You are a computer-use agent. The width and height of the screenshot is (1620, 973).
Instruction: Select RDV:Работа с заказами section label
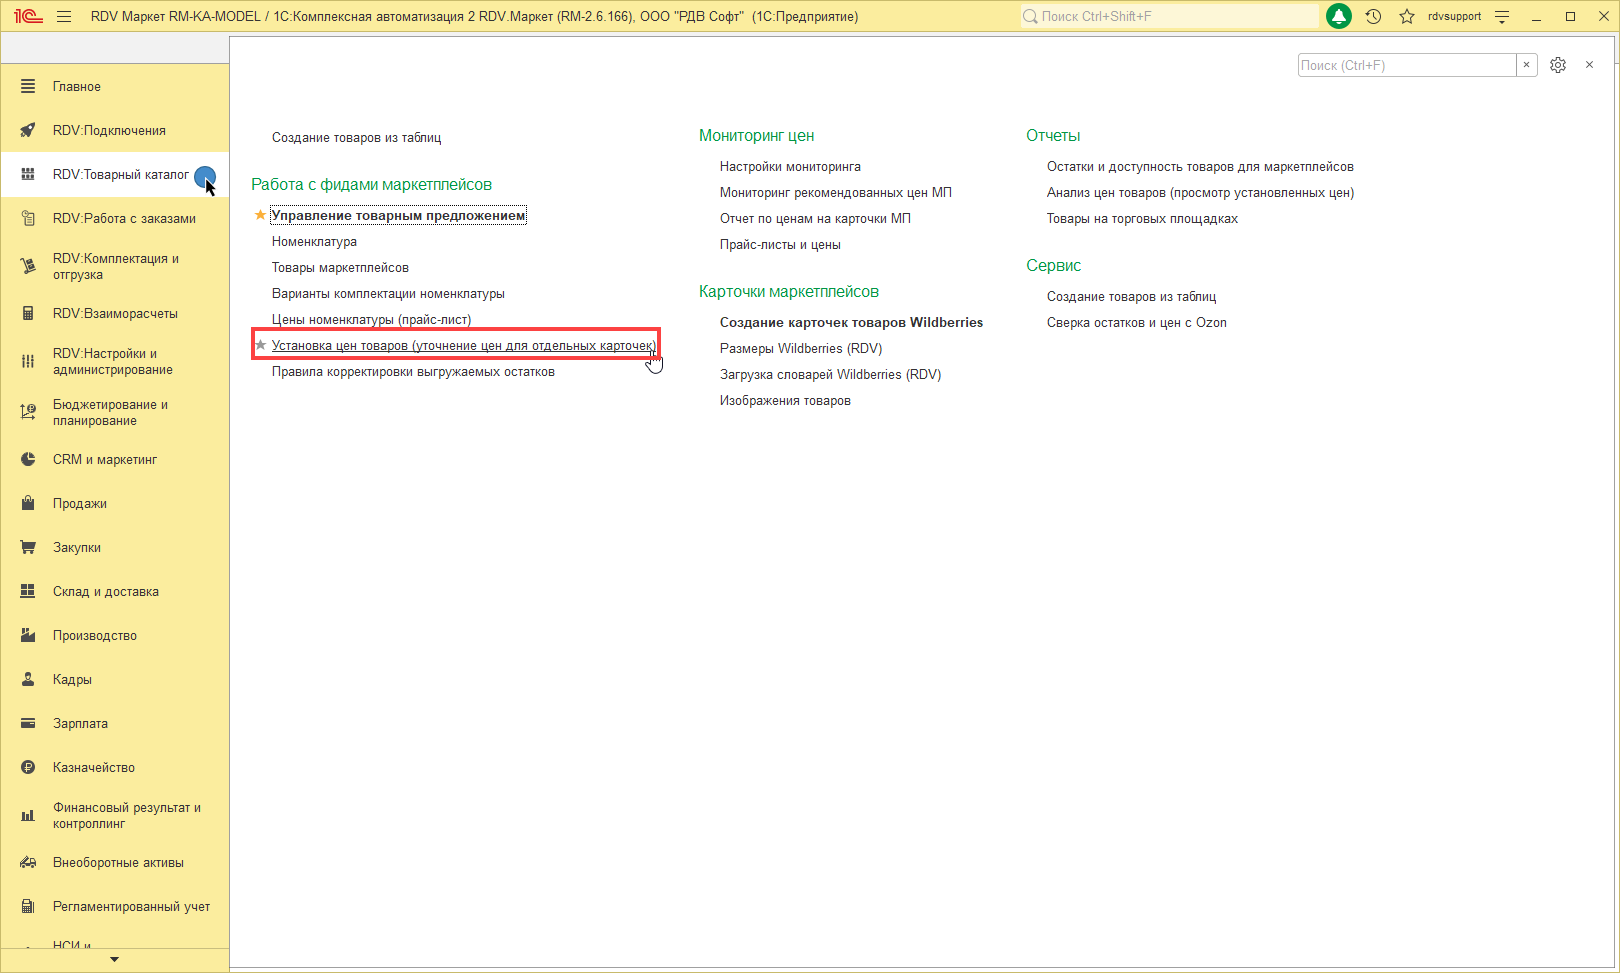[124, 218]
